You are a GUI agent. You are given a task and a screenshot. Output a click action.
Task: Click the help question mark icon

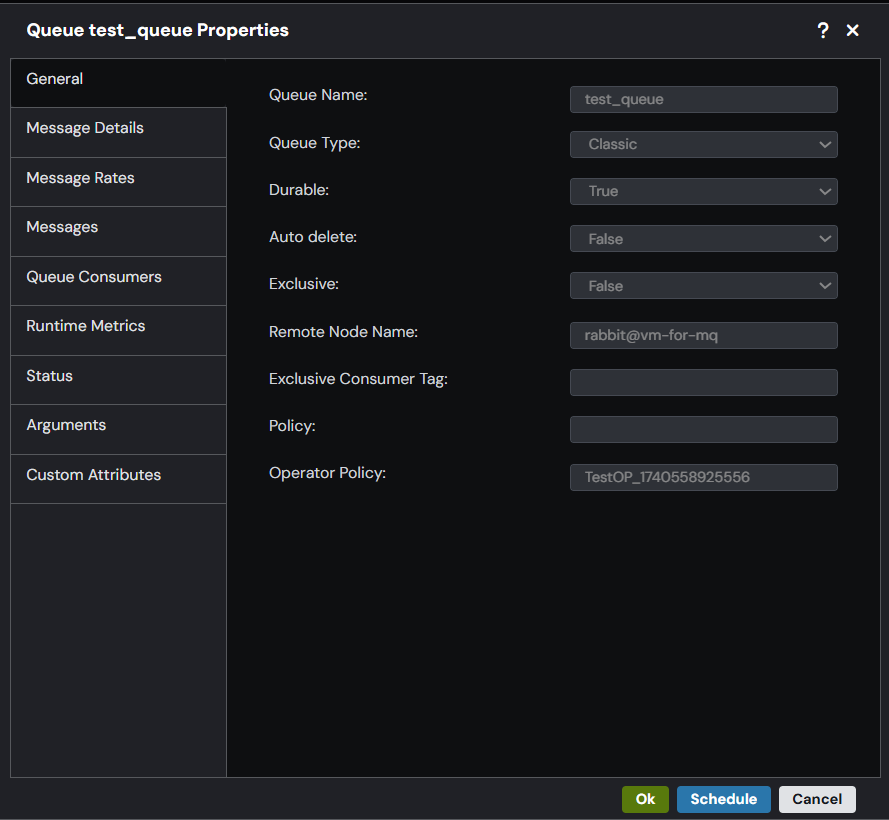point(823,31)
